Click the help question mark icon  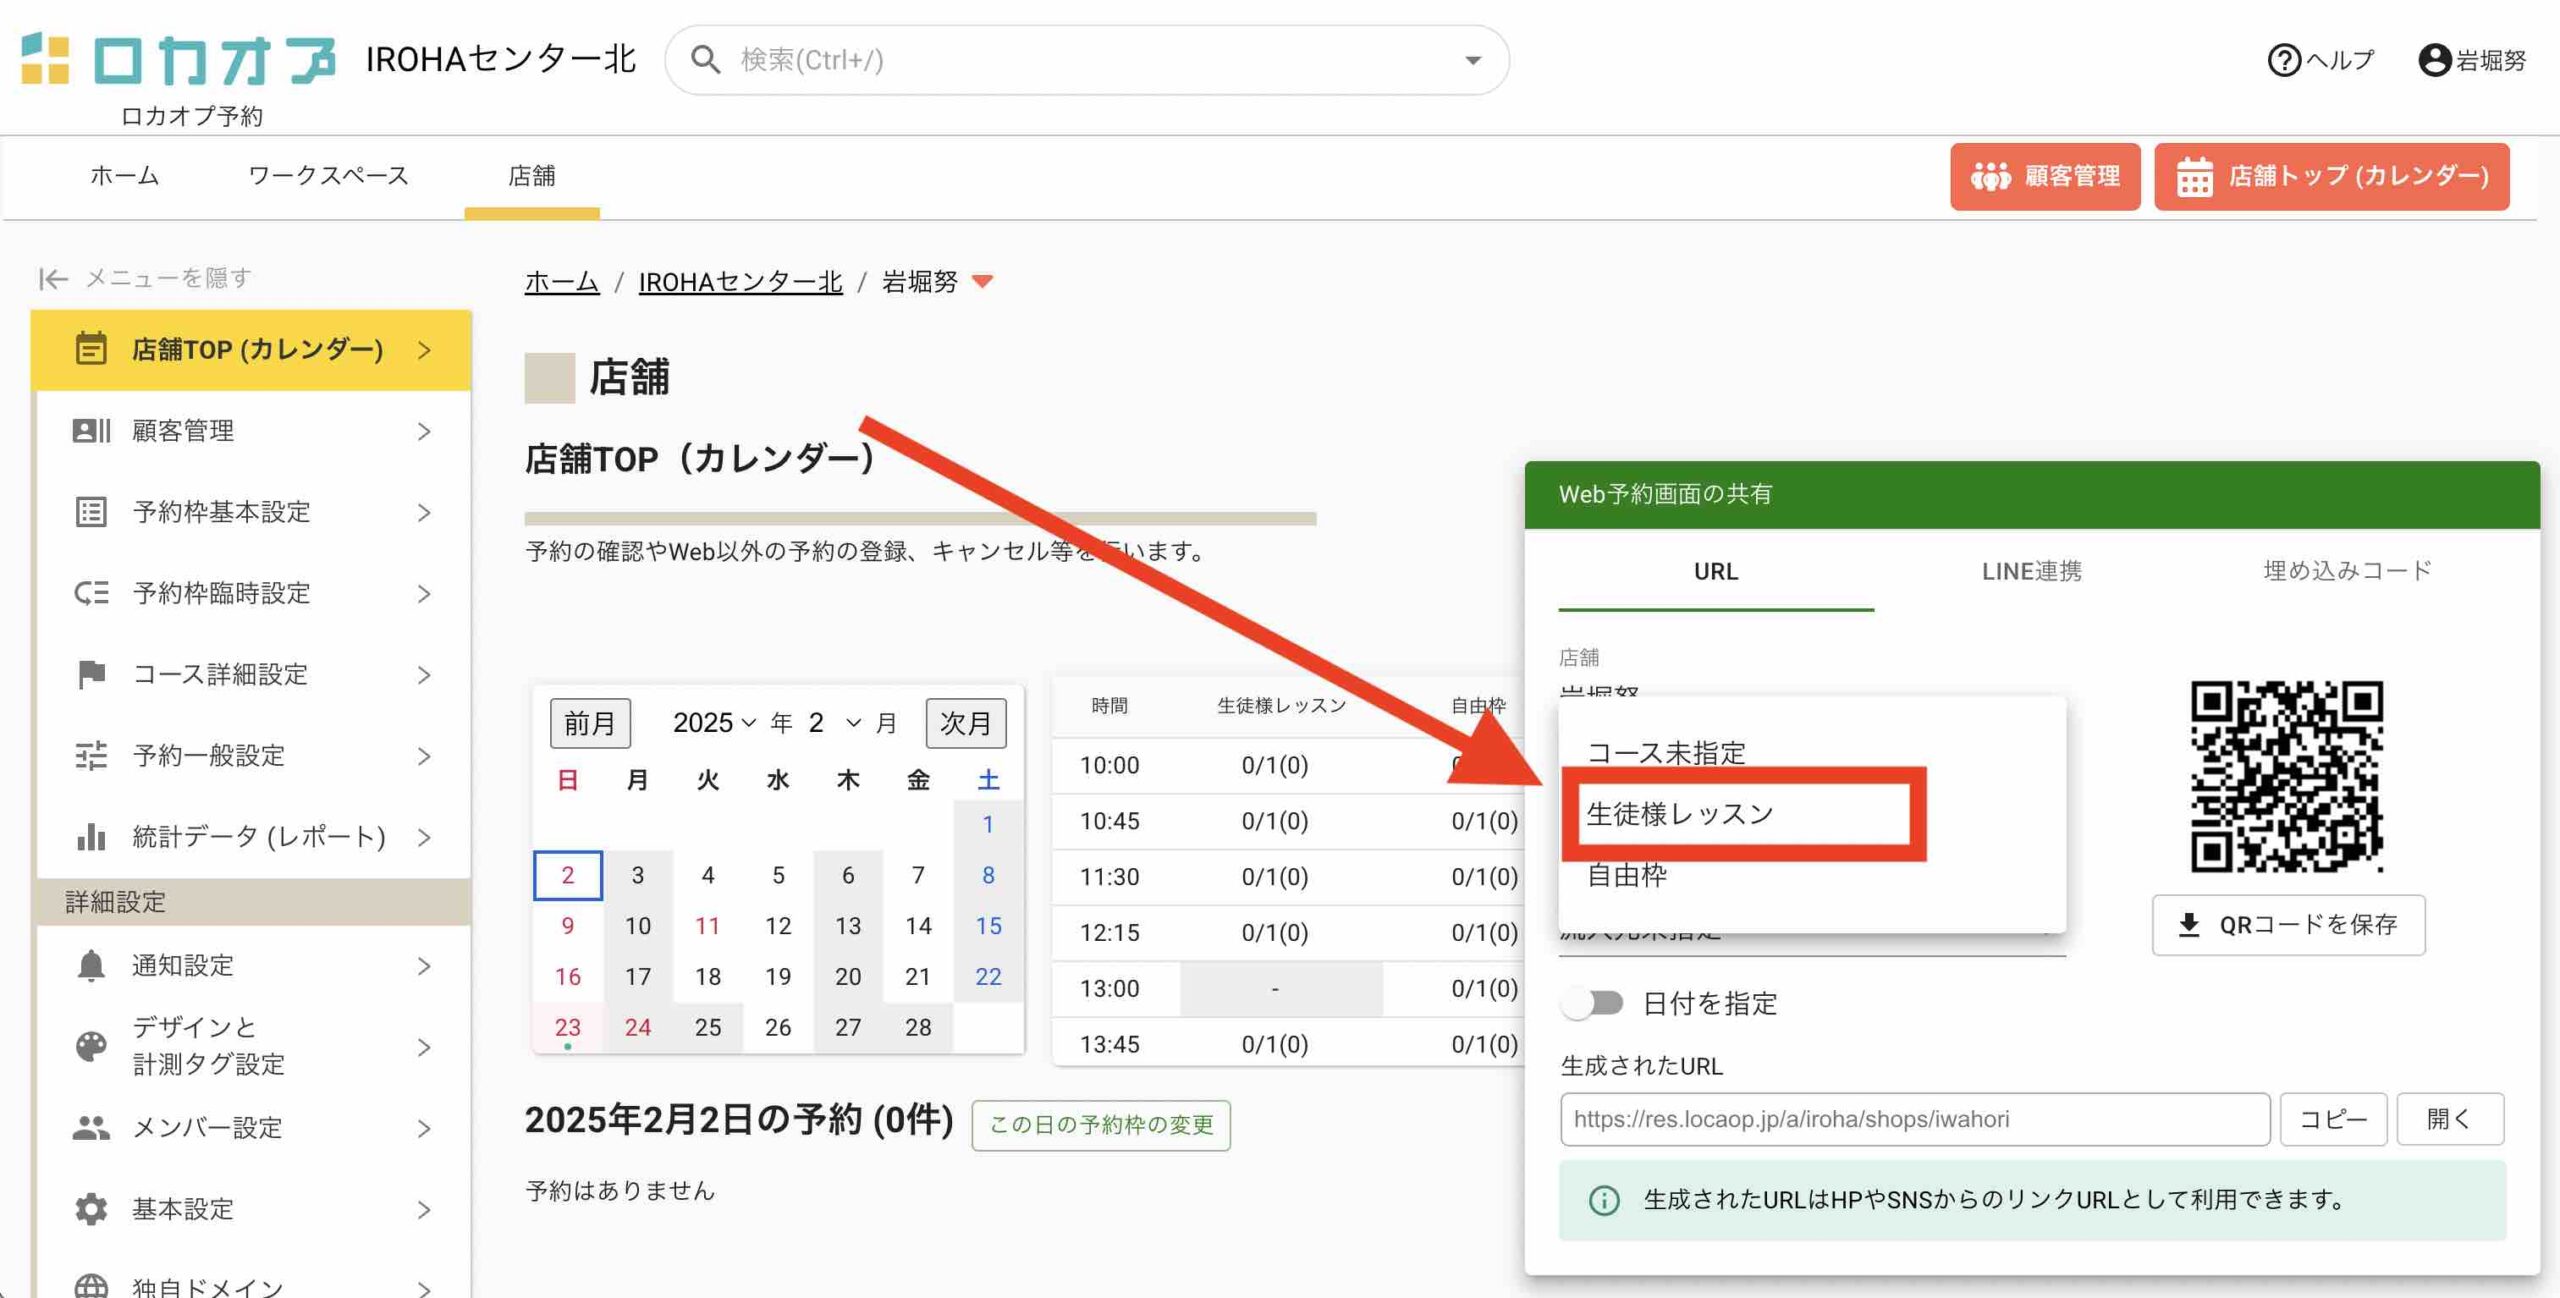pyautogui.click(x=2284, y=60)
